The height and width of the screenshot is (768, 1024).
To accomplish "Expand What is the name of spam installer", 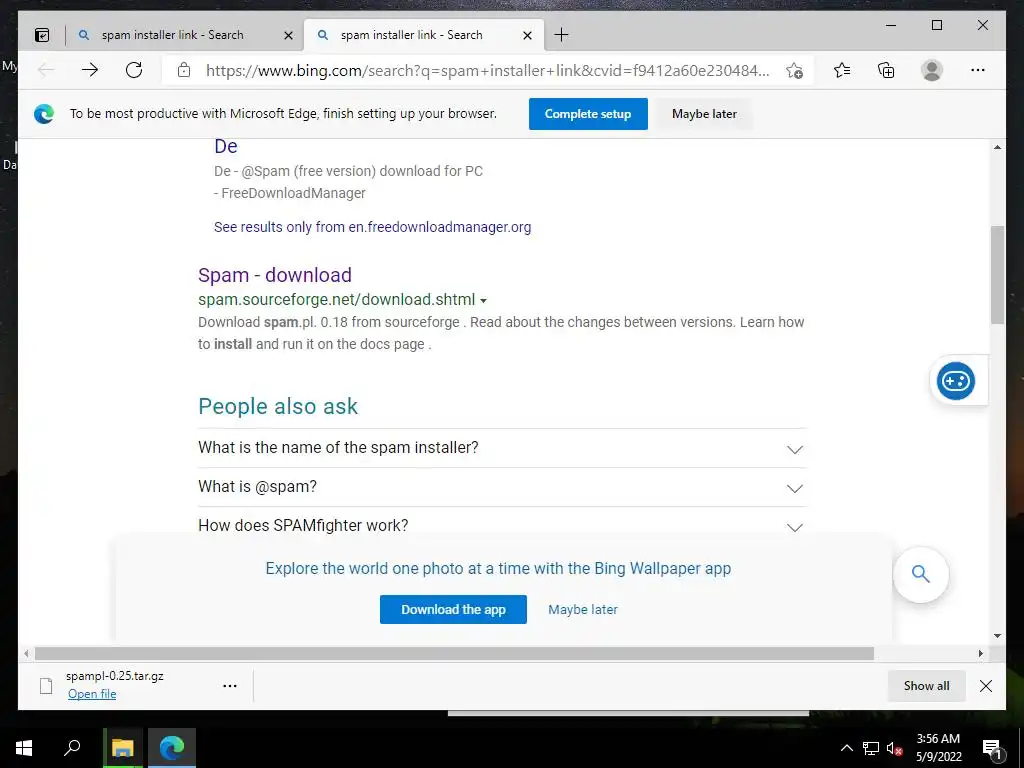I will pyautogui.click(x=502, y=448).
